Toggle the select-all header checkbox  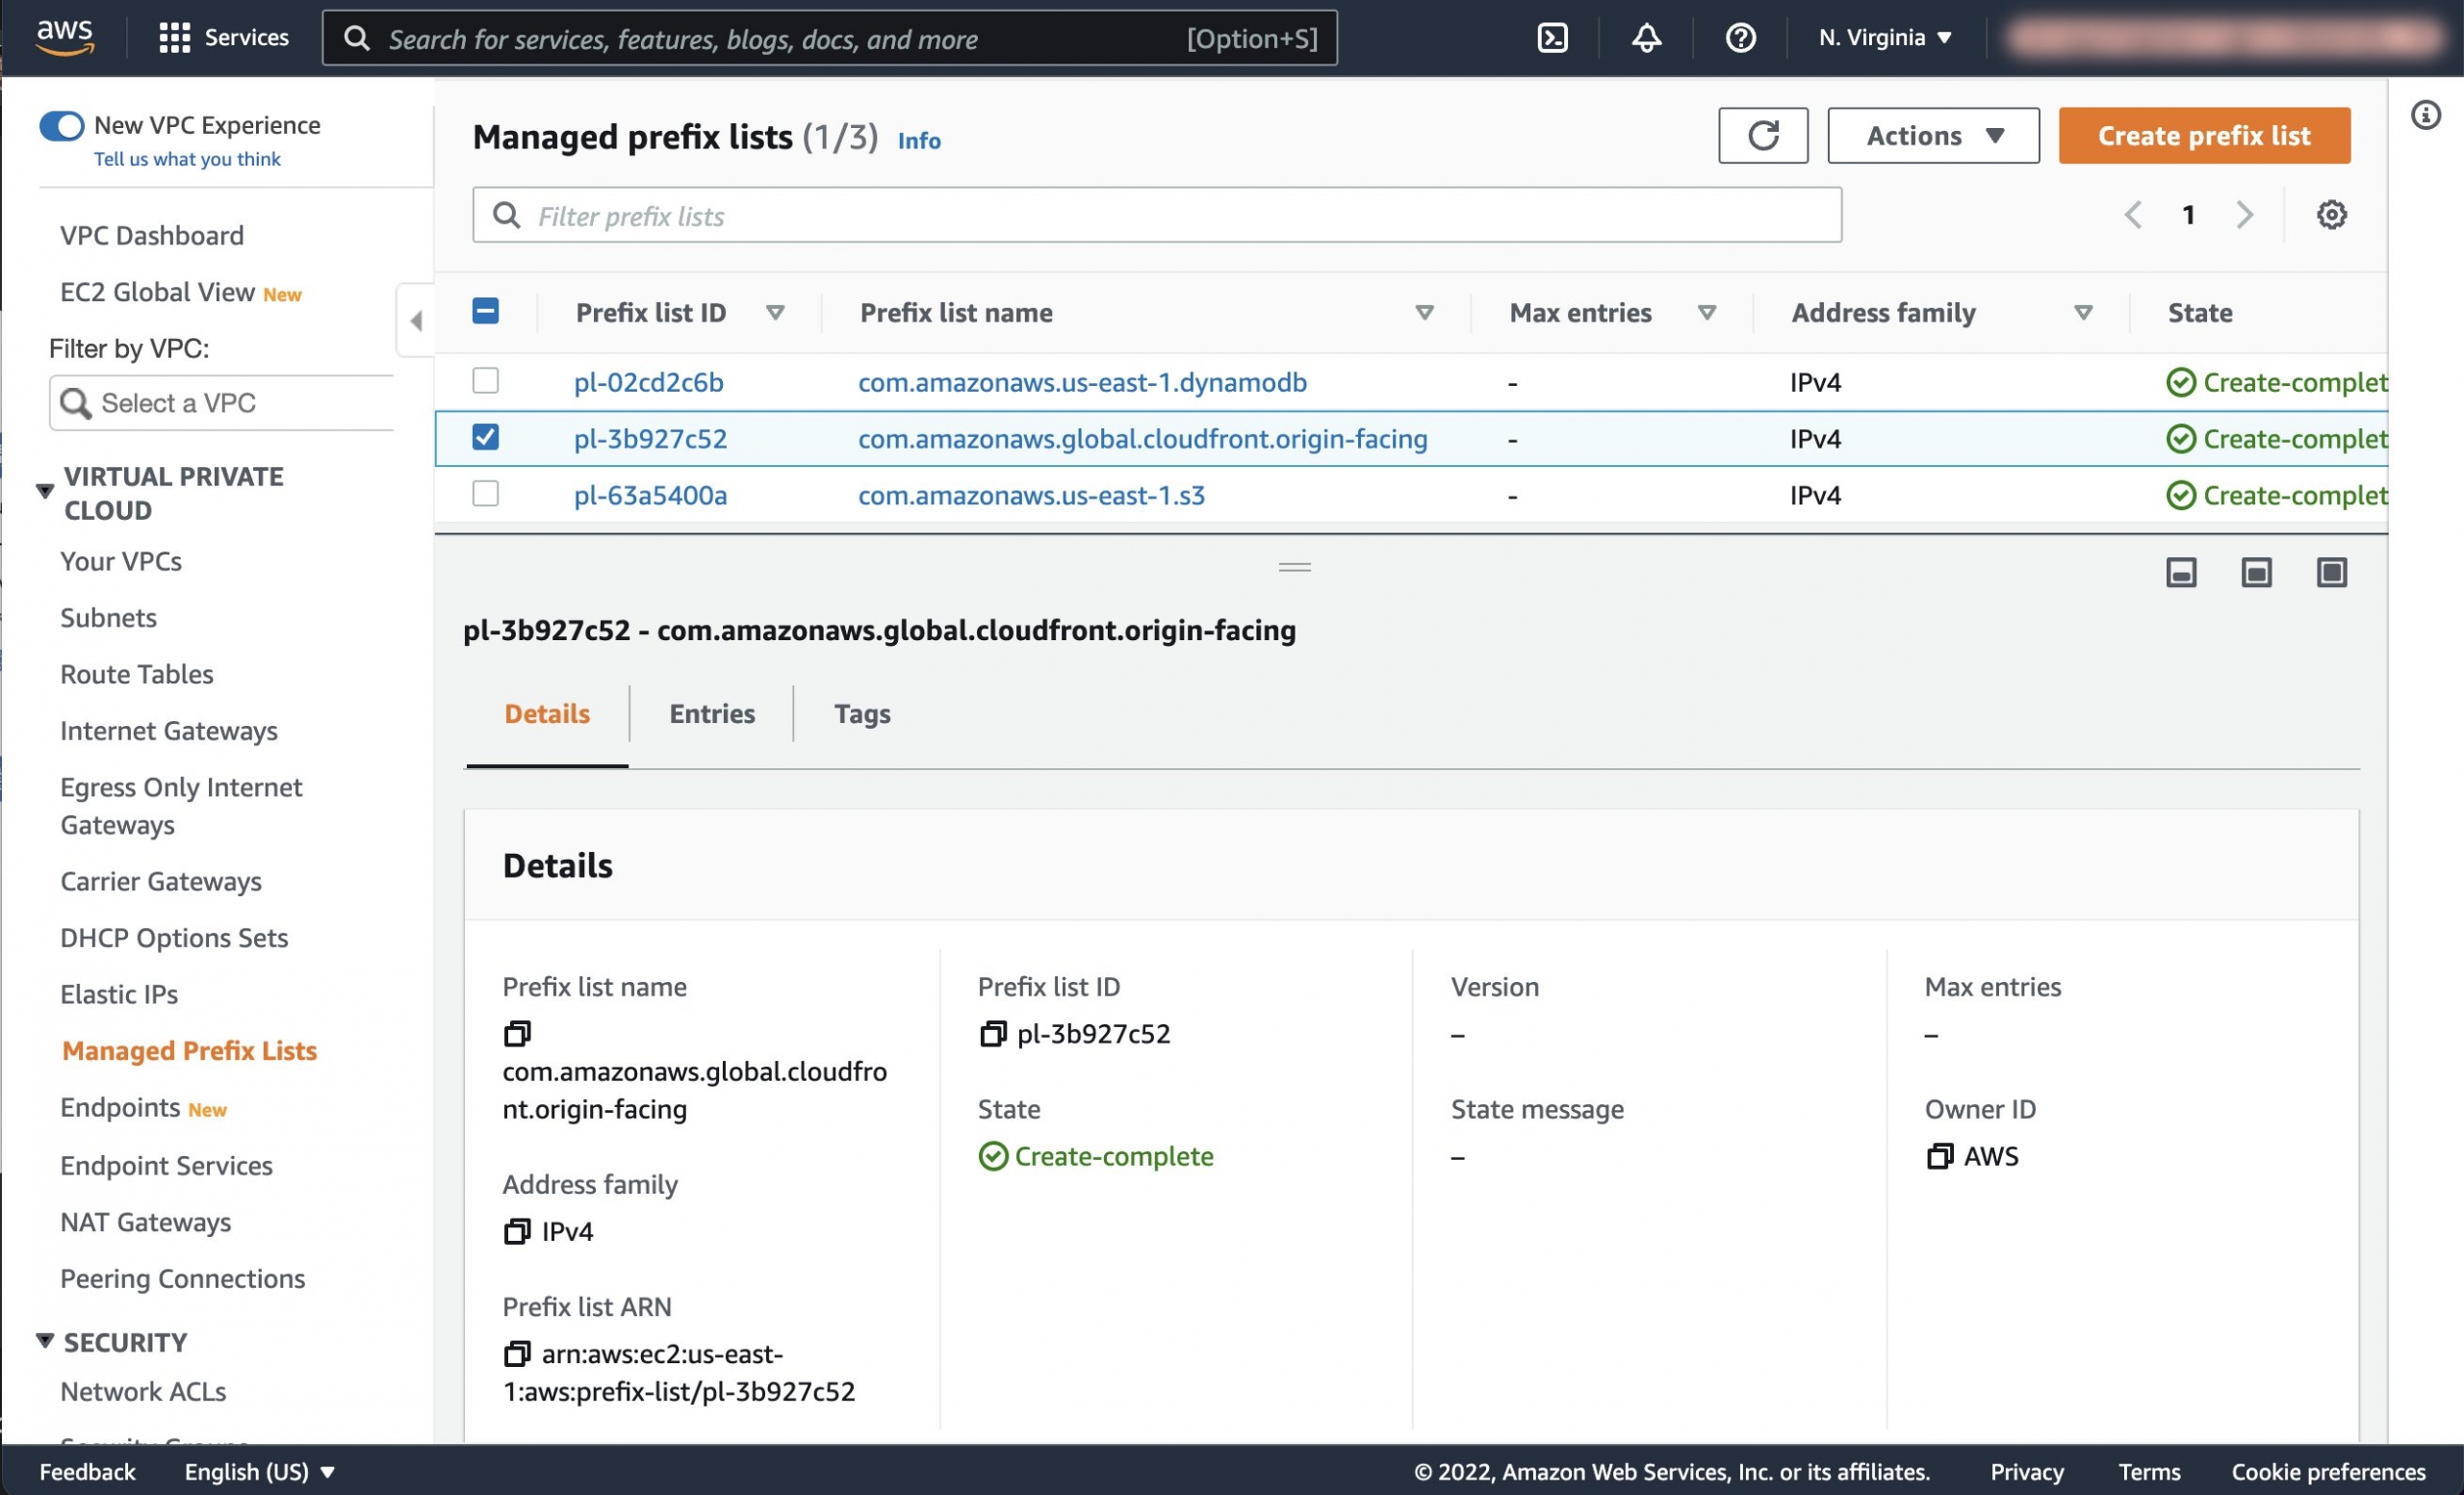point(485,311)
